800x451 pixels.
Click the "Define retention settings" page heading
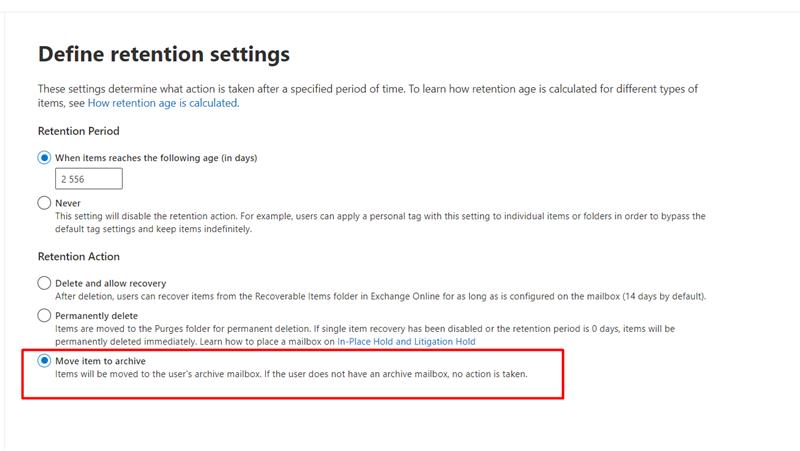click(163, 54)
